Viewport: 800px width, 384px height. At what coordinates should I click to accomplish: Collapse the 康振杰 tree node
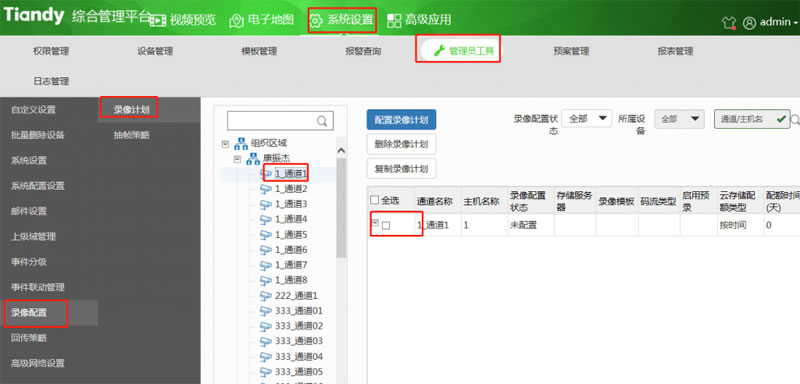tap(237, 159)
